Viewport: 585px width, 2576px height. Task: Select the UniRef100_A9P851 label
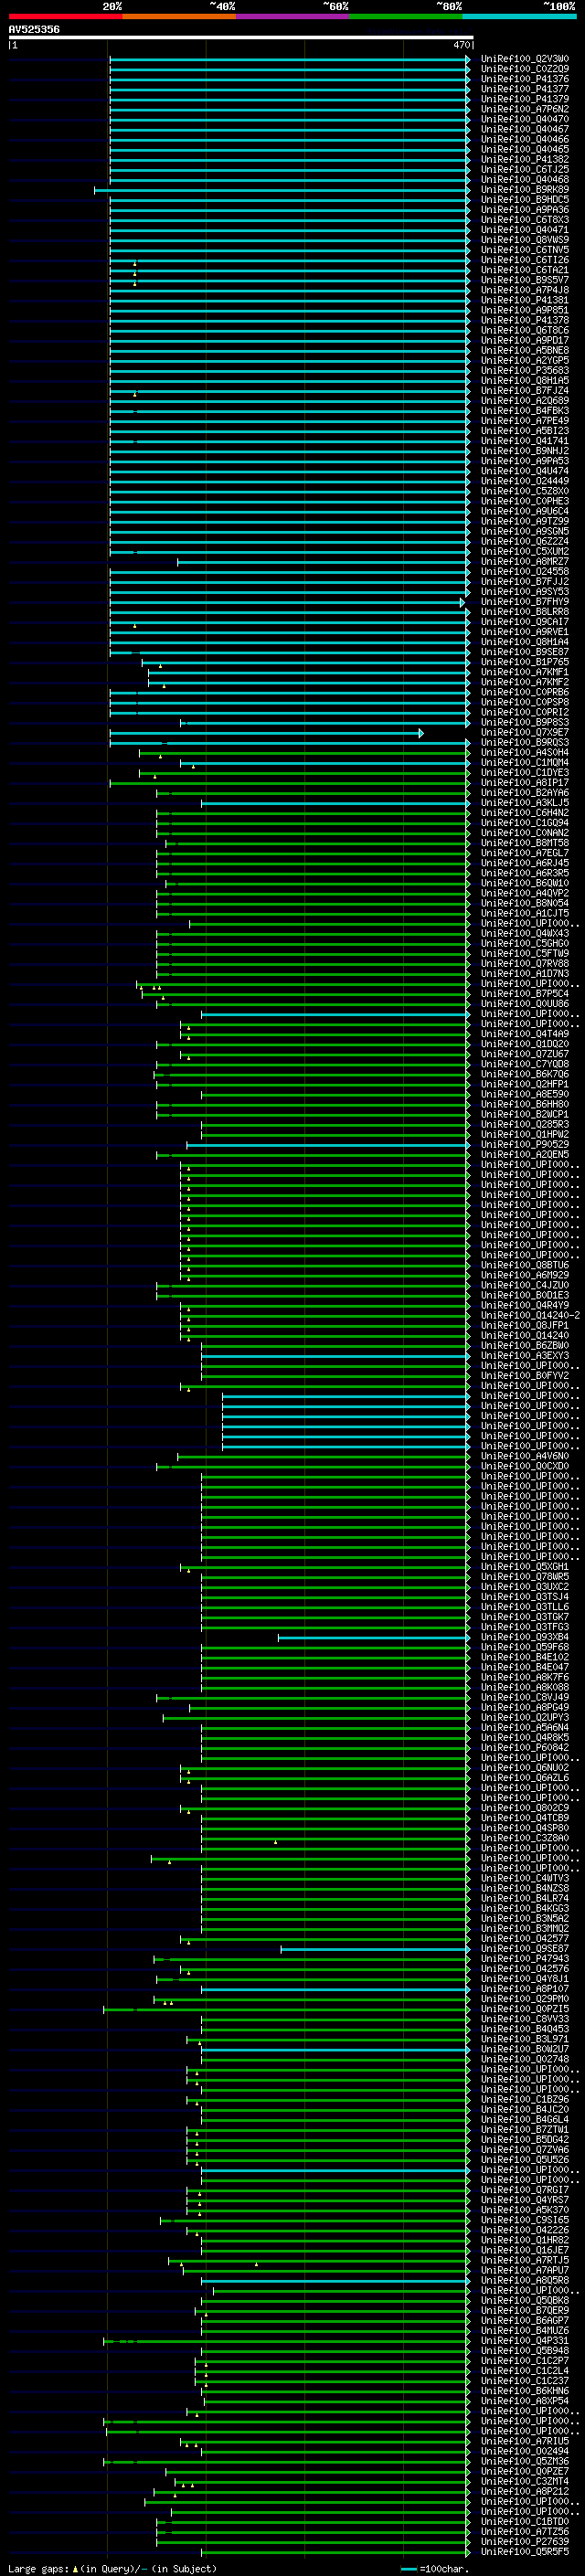point(525,310)
